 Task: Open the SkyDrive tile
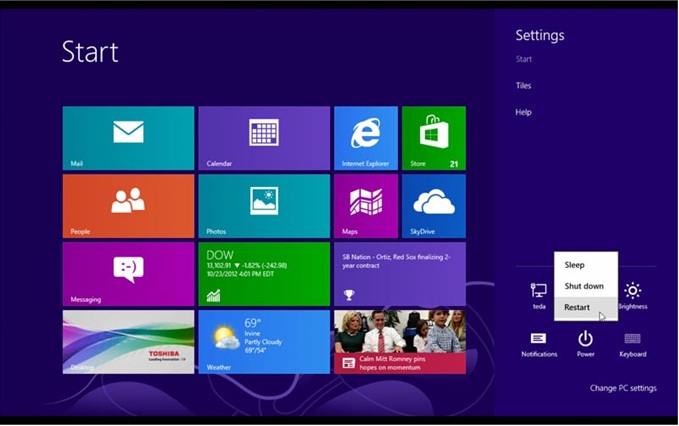coord(434,206)
